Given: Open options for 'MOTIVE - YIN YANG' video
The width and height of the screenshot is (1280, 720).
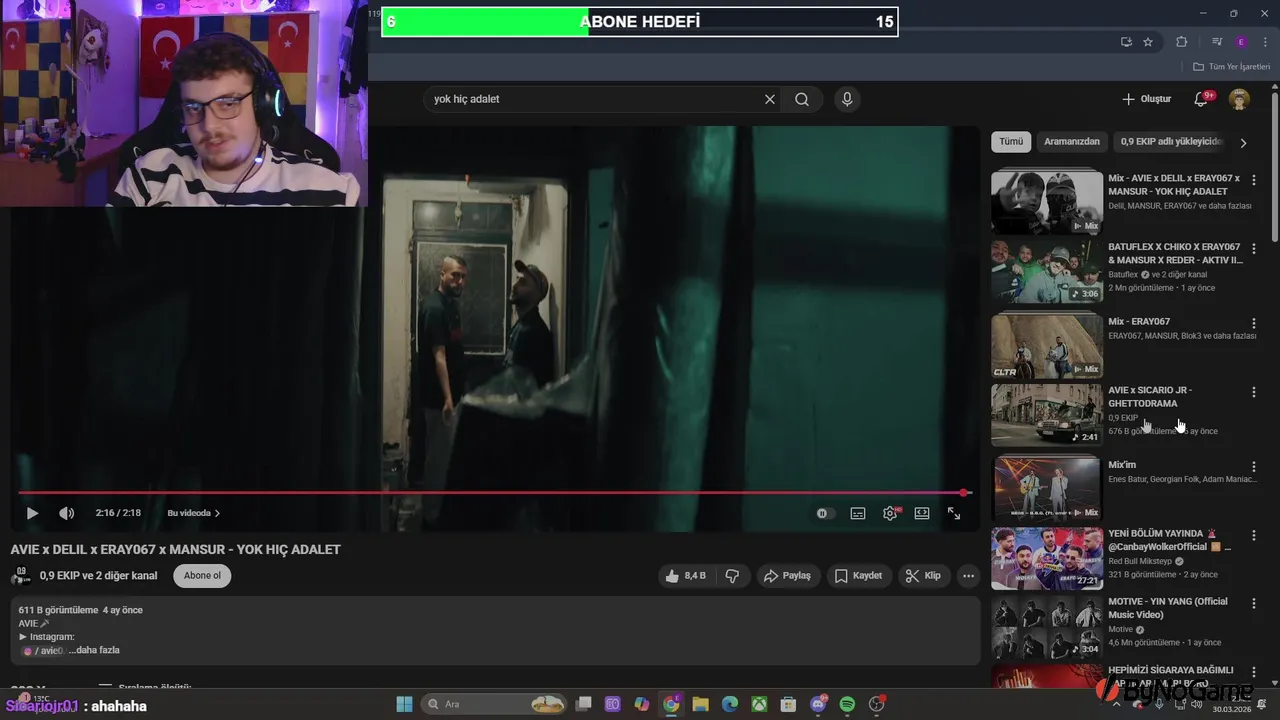Looking at the screenshot, I should pos(1254,604).
